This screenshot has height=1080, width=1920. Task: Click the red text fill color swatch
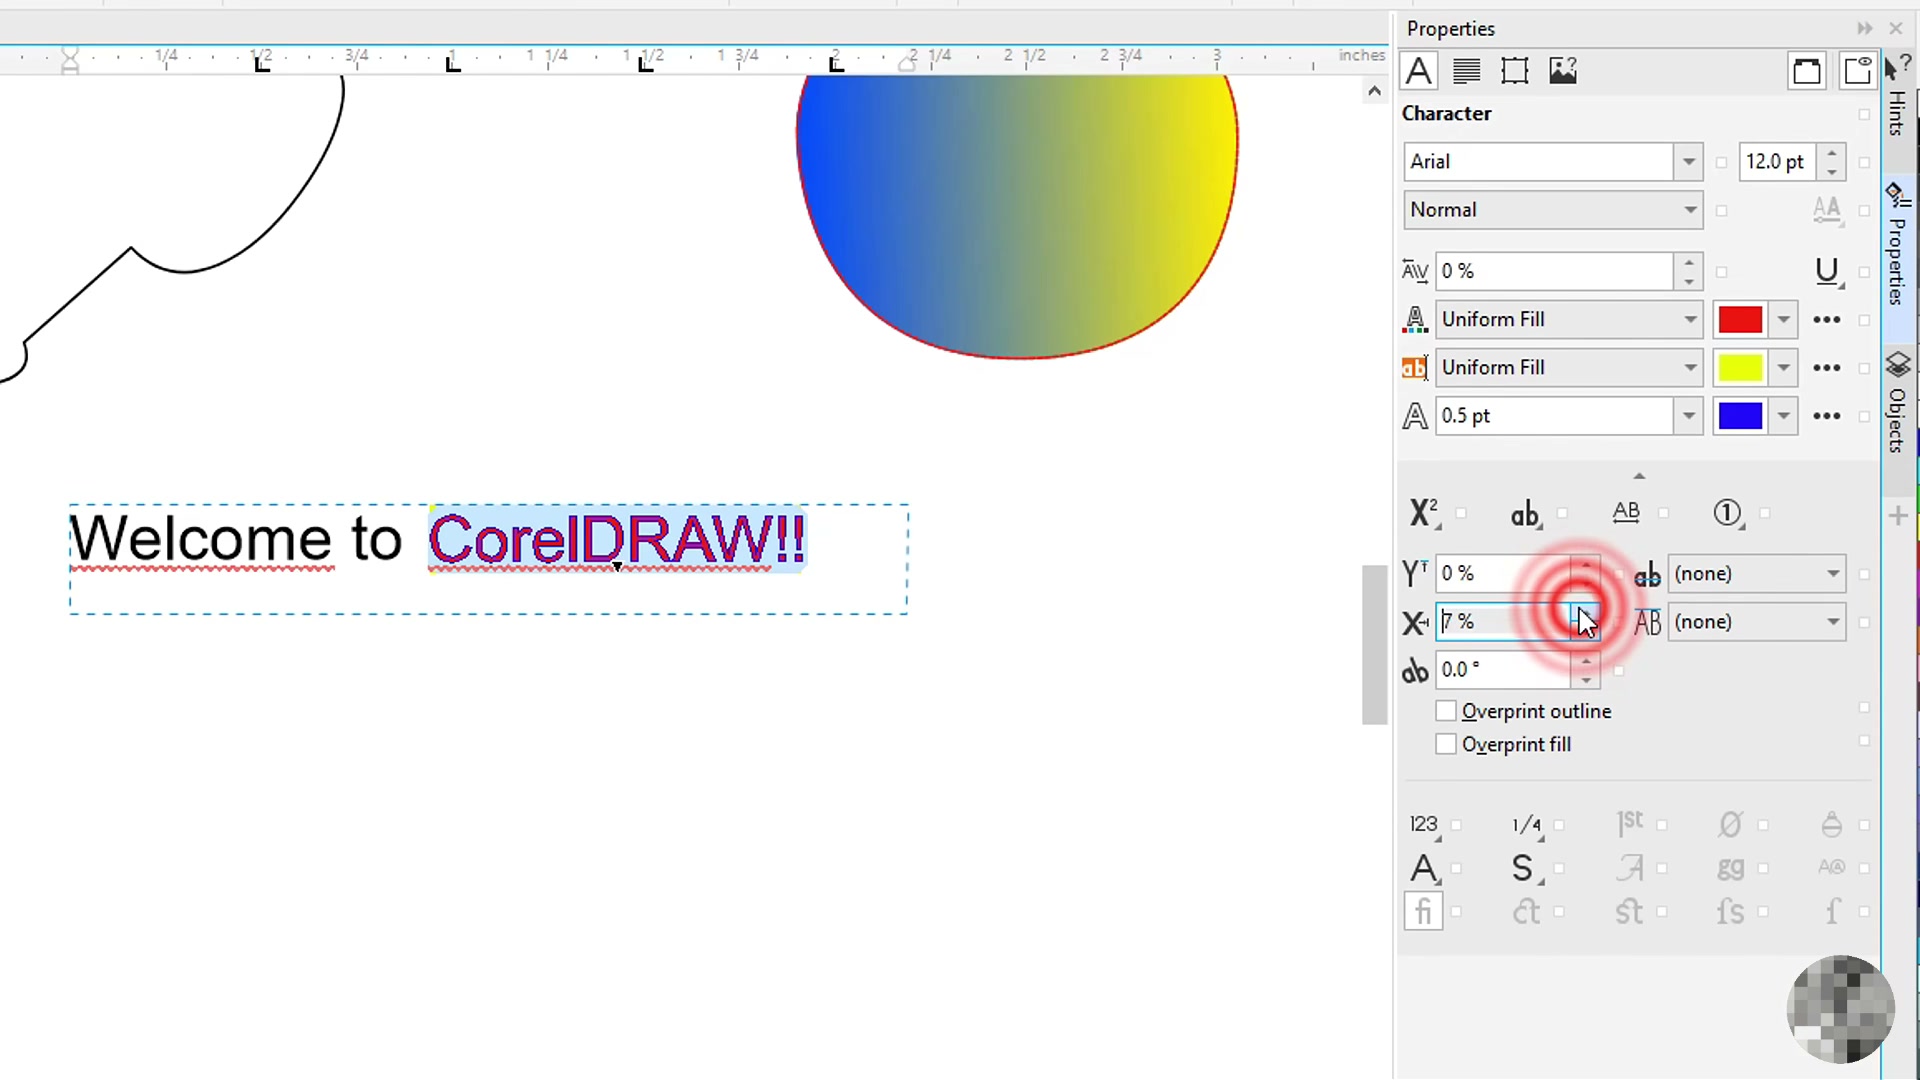tap(1740, 320)
